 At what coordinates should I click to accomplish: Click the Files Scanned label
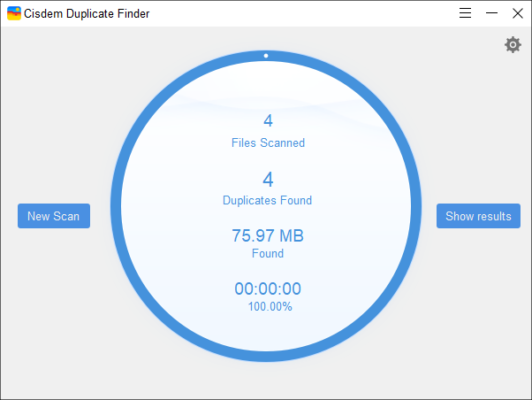pos(268,143)
